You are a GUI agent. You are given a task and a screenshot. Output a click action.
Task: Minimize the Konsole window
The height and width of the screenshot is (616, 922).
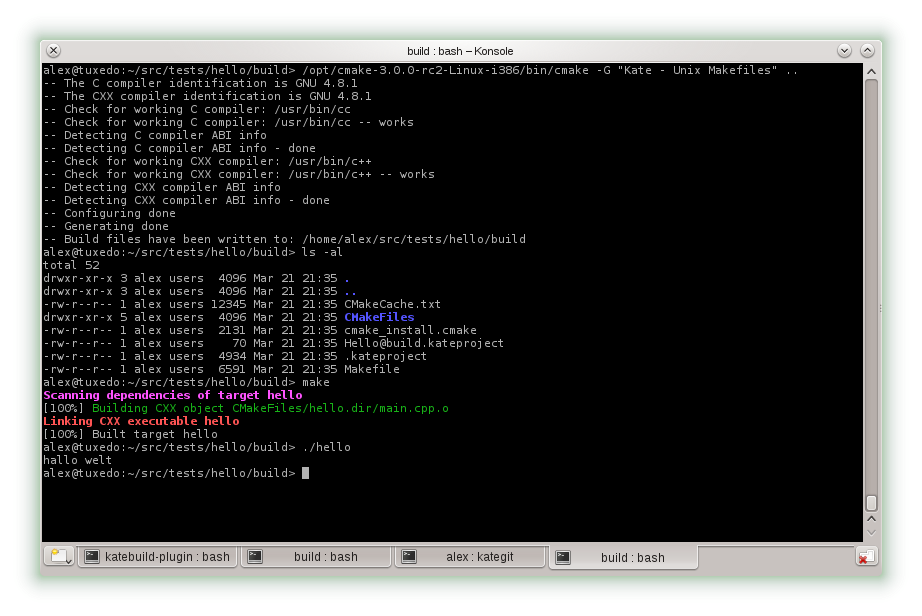pyautogui.click(x=845, y=50)
